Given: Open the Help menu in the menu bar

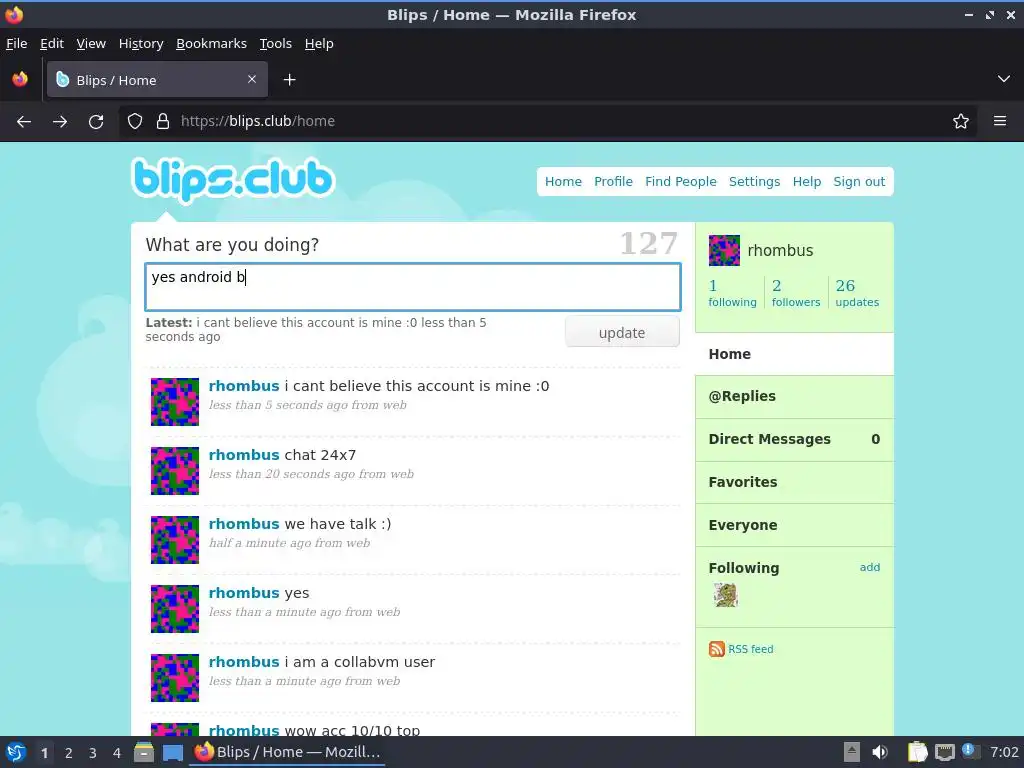Looking at the screenshot, I should pos(319,44).
